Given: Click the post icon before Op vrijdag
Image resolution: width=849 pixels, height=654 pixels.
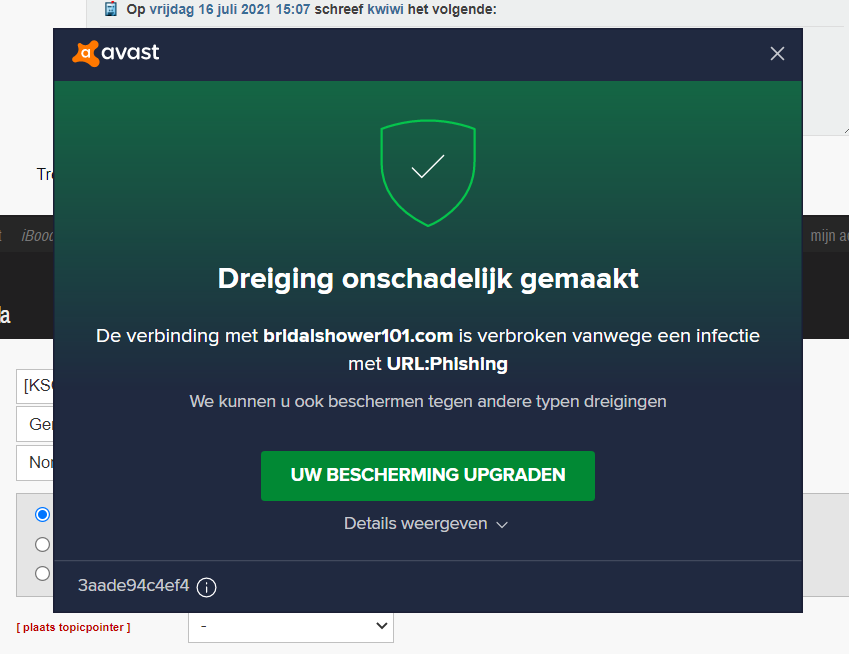Looking at the screenshot, I should tap(110, 9).
